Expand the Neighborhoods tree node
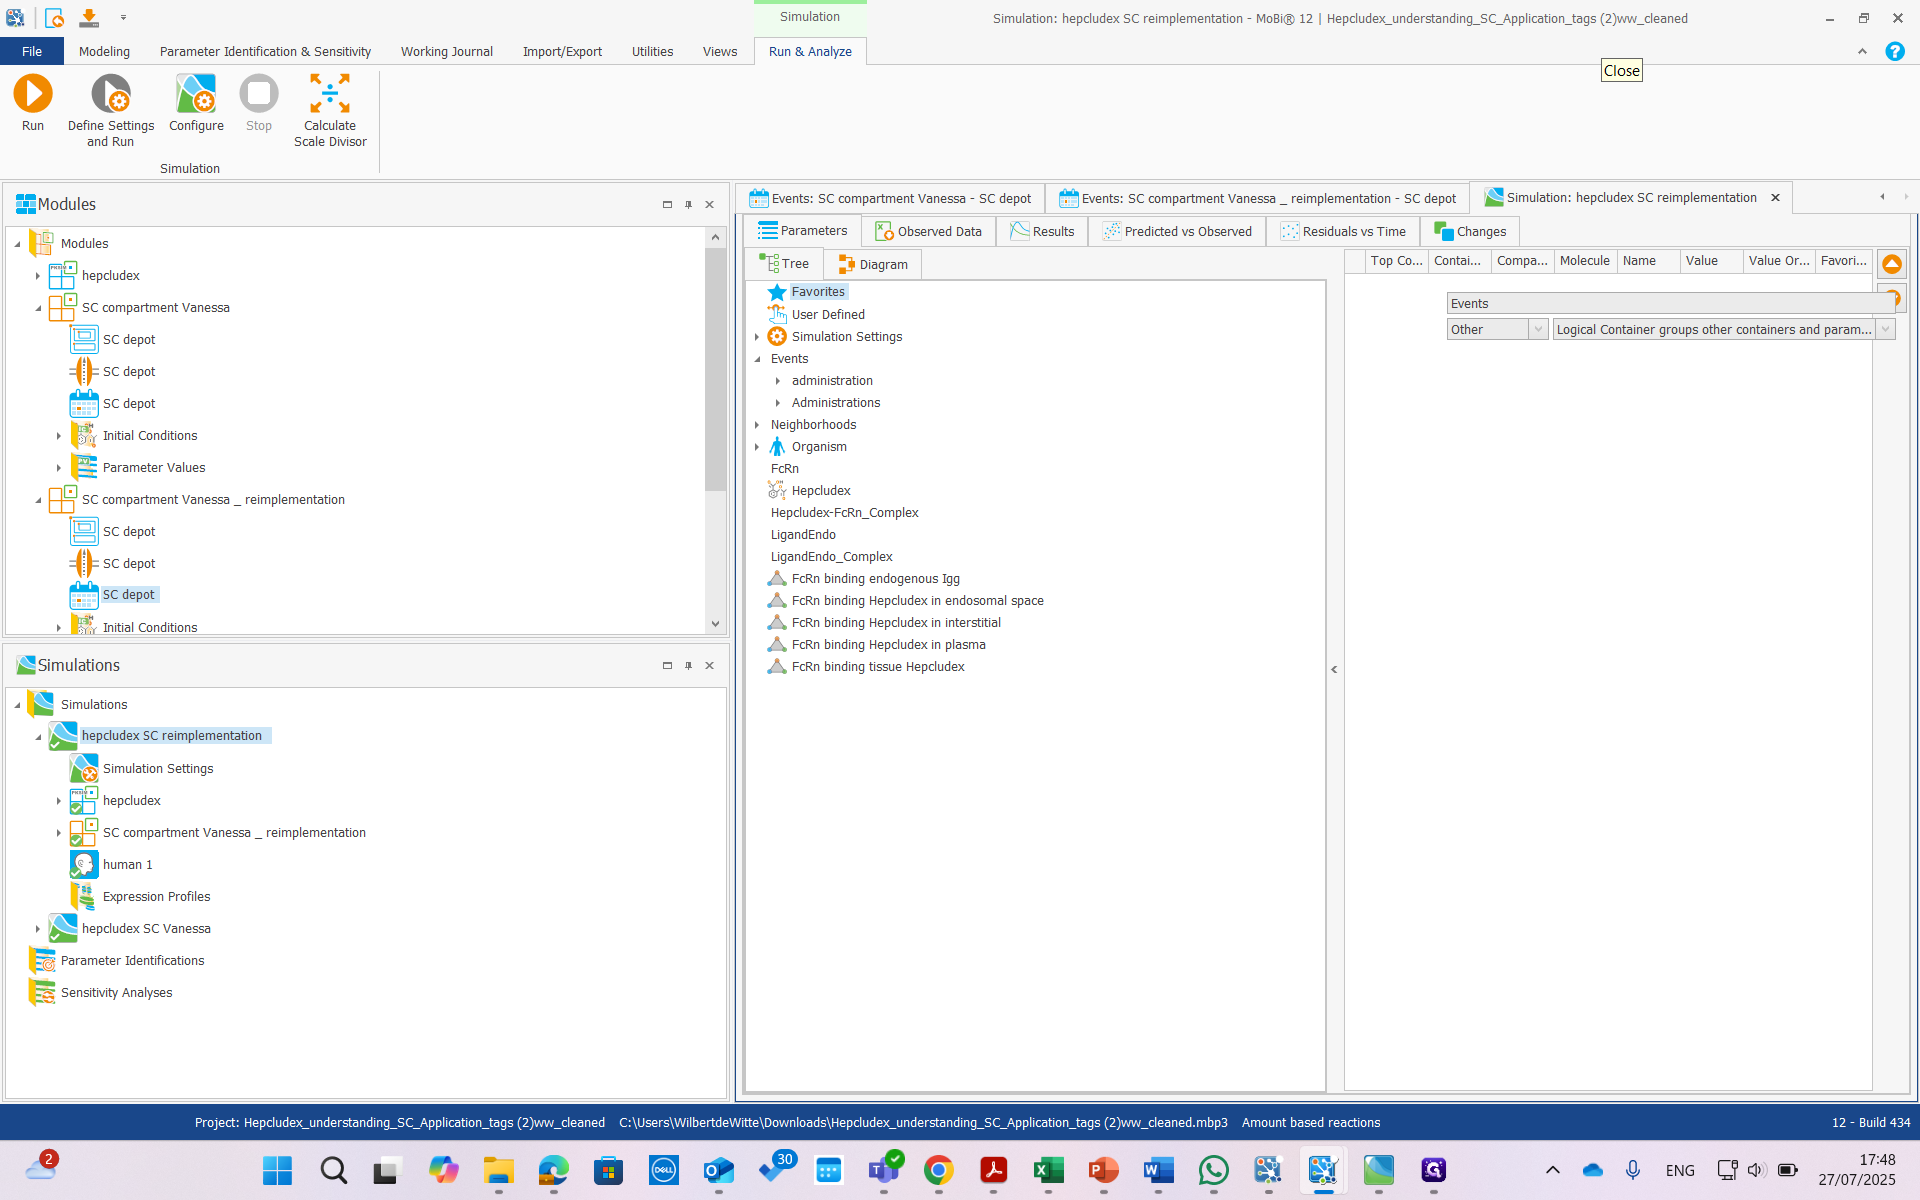The image size is (1920, 1200). pyautogui.click(x=757, y=425)
